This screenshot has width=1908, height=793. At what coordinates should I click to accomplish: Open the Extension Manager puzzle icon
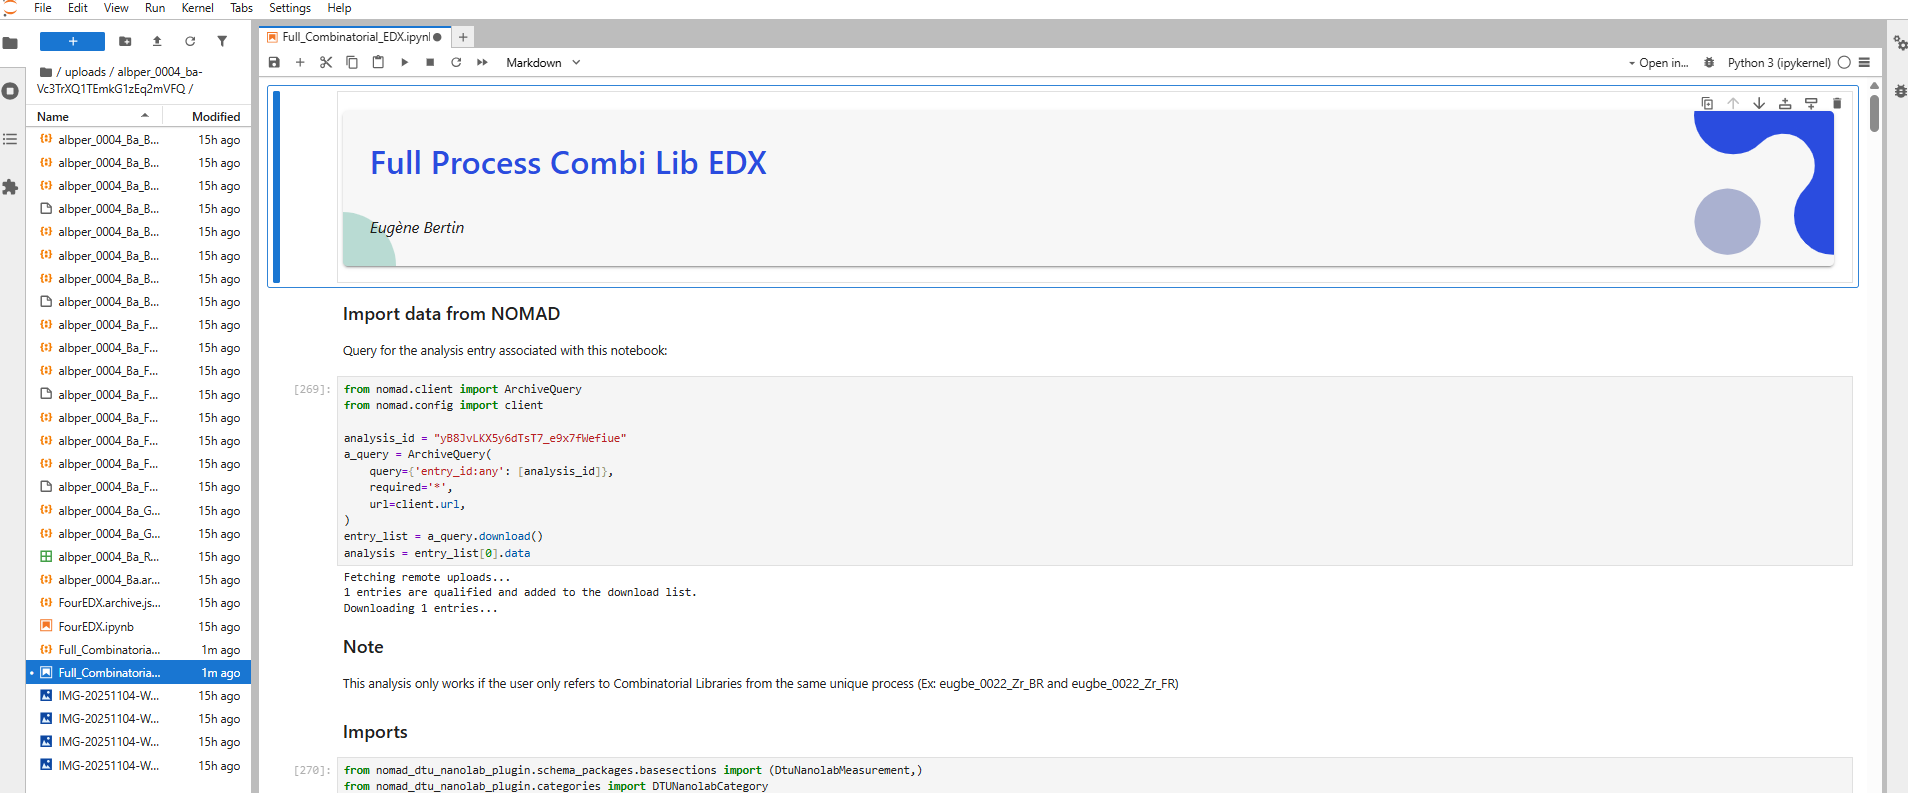pos(11,187)
